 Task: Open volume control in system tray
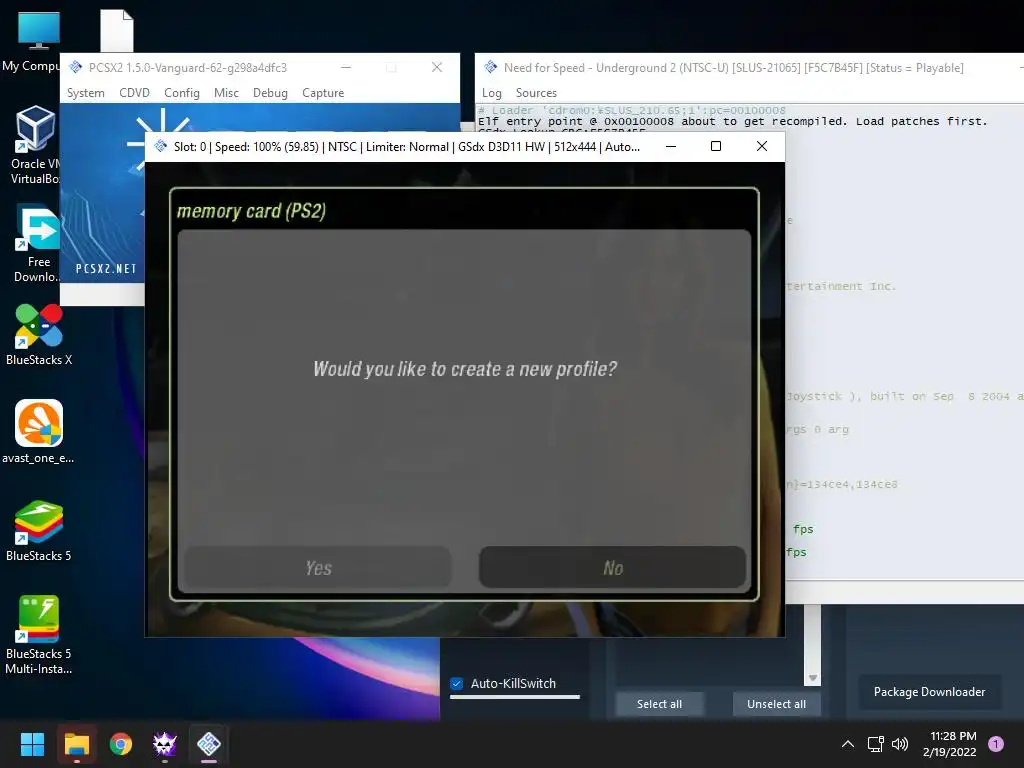(900, 744)
